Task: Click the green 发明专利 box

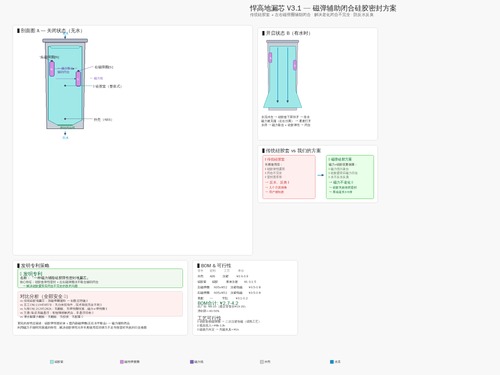Action: coord(100,278)
